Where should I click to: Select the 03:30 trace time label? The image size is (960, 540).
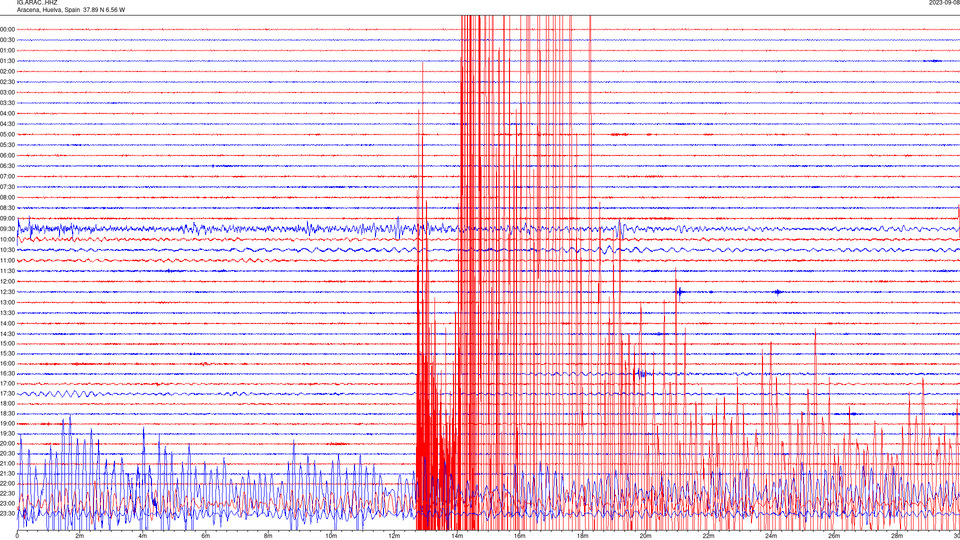tap(7, 103)
